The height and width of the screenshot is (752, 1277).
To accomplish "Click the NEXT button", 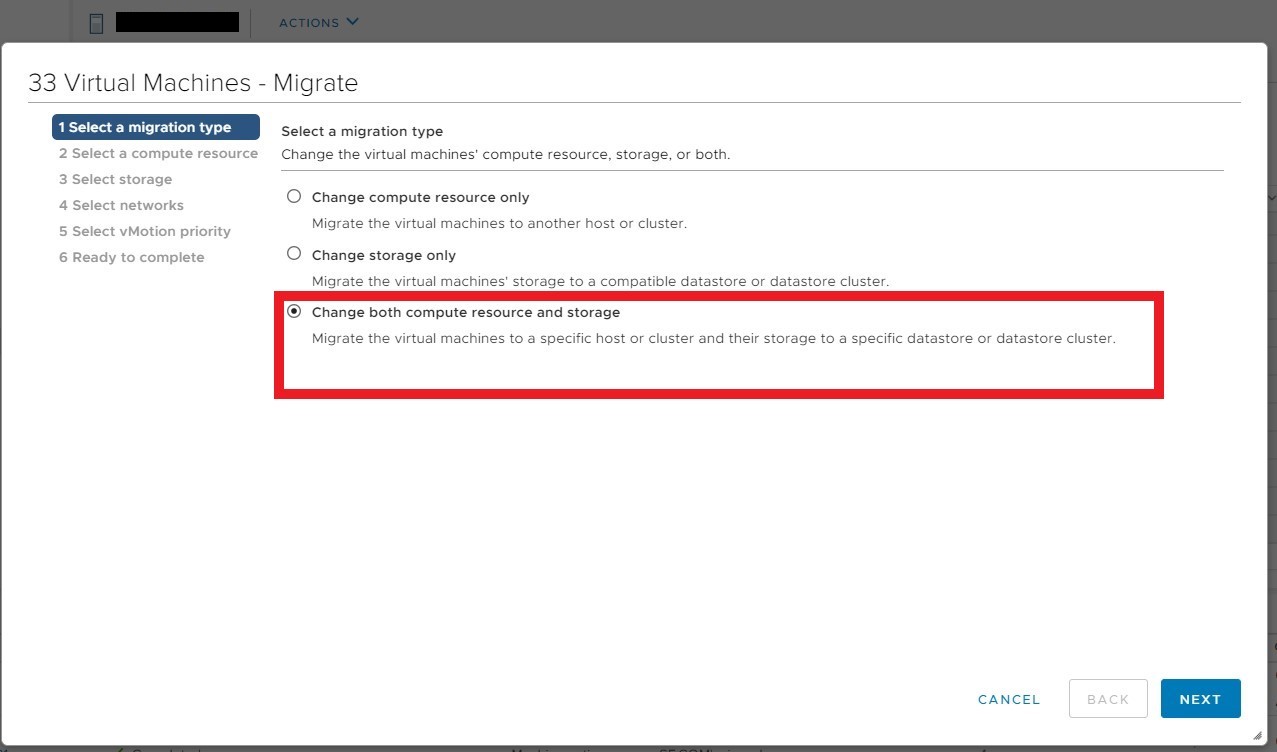I will tap(1200, 699).
